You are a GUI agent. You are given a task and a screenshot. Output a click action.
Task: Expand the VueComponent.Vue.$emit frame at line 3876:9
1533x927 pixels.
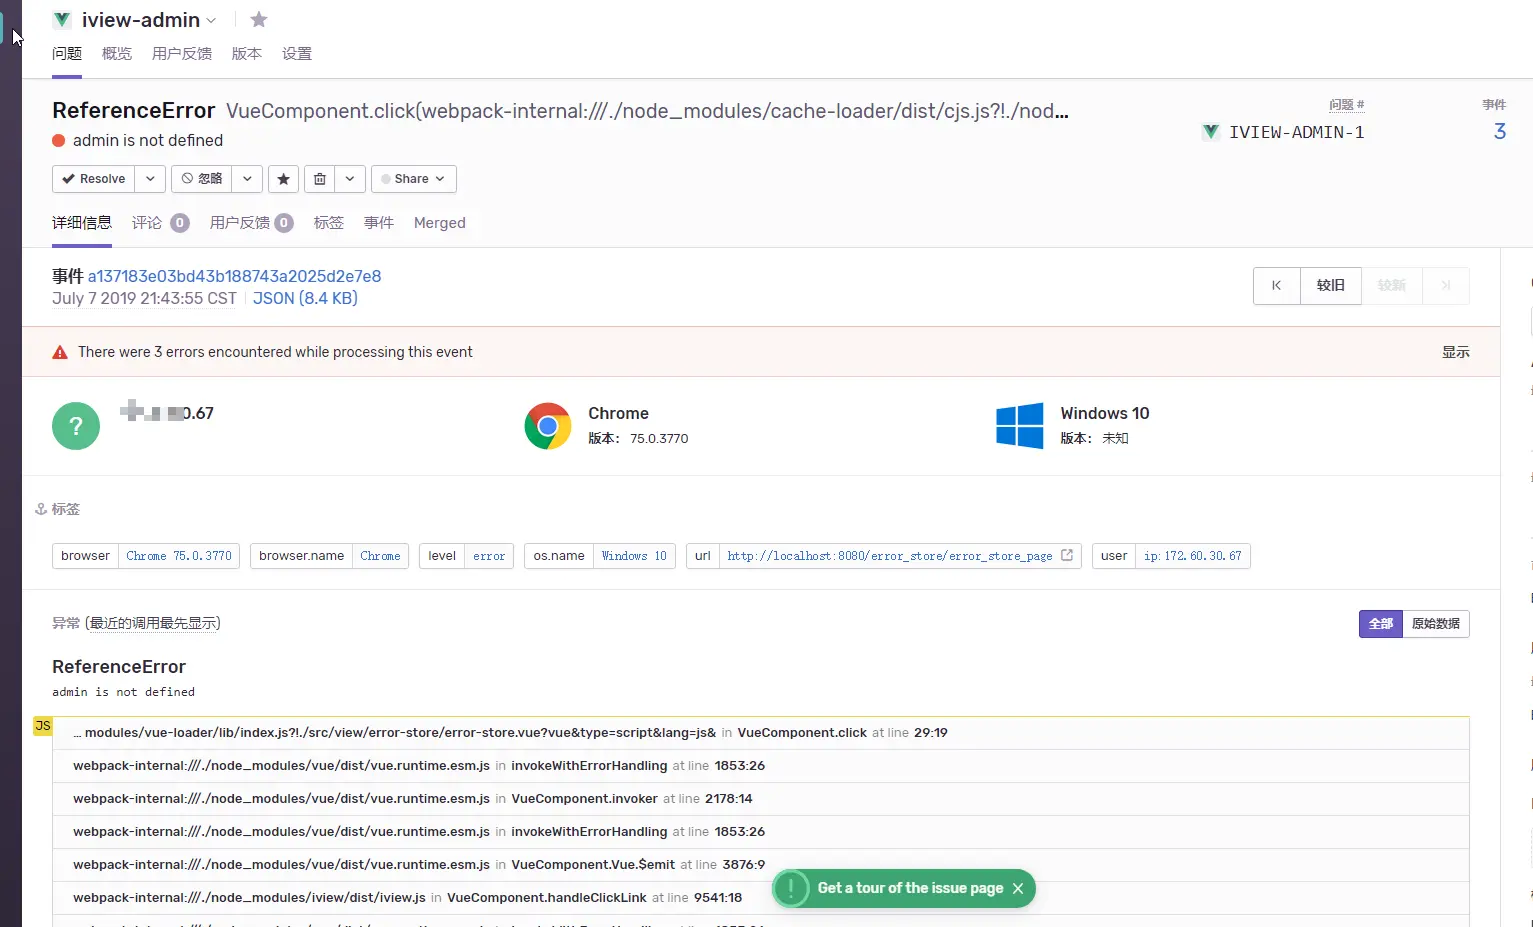pyautogui.click(x=761, y=865)
